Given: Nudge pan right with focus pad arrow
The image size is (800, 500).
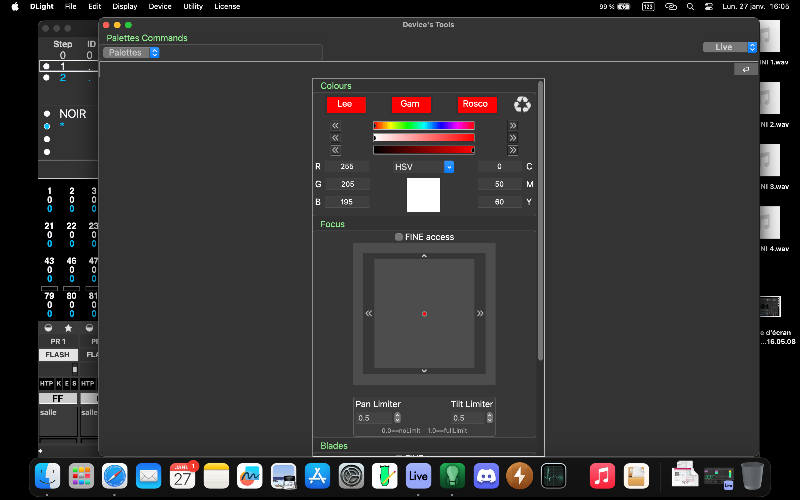Looking at the screenshot, I should point(480,313).
